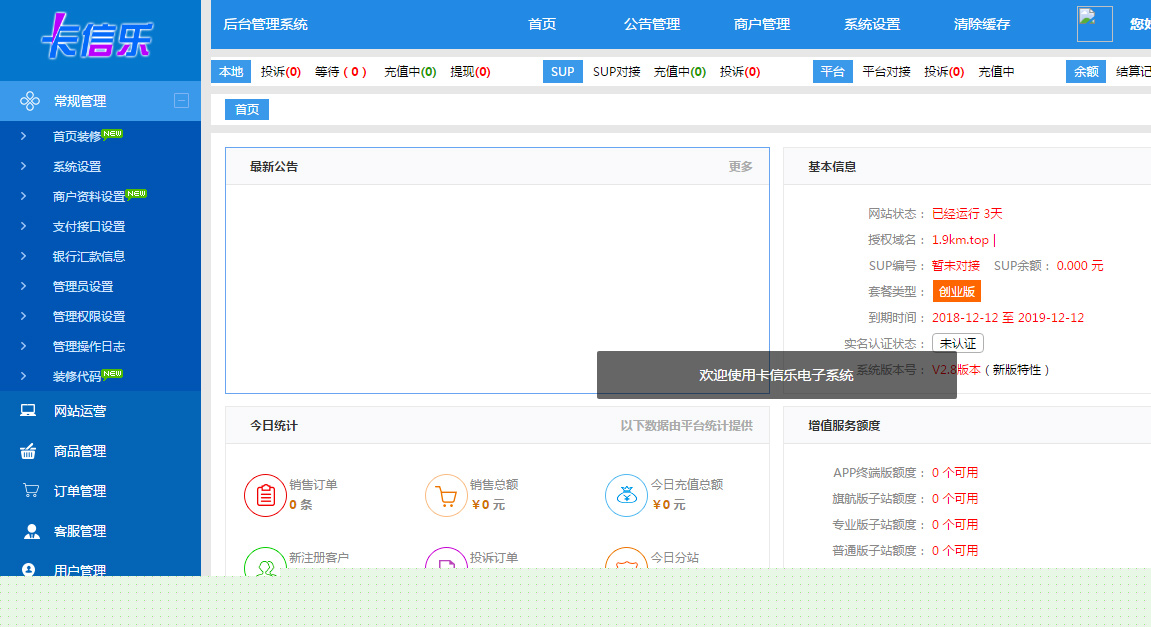This screenshot has width=1151, height=627.
Task: Switch to the SUP tab
Action: [562, 71]
